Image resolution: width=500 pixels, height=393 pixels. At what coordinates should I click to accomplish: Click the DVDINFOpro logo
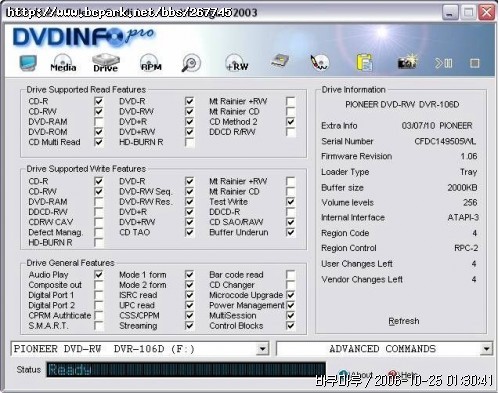coord(84,36)
